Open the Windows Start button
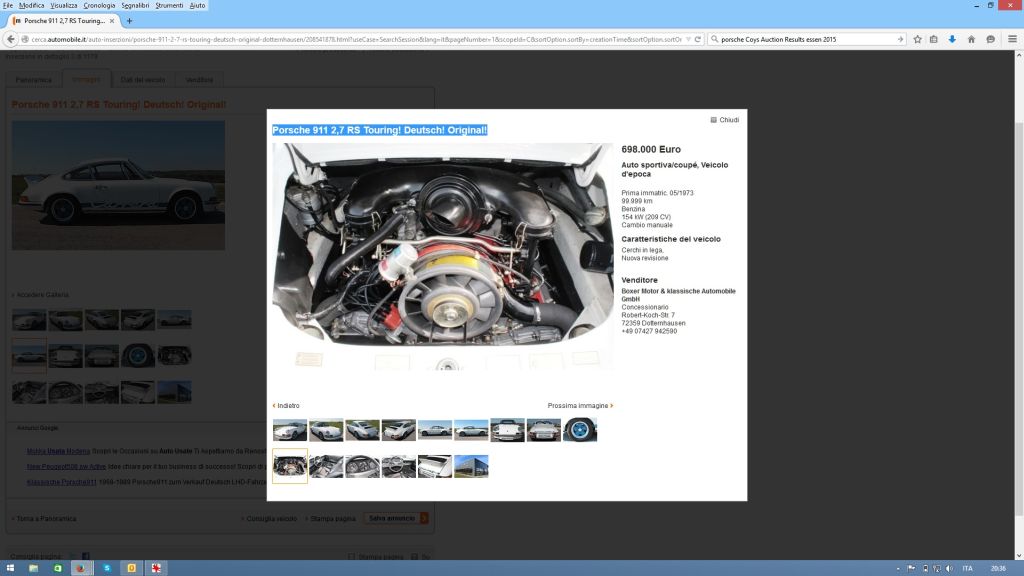The height and width of the screenshot is (576, 1024). coord(10,568)
